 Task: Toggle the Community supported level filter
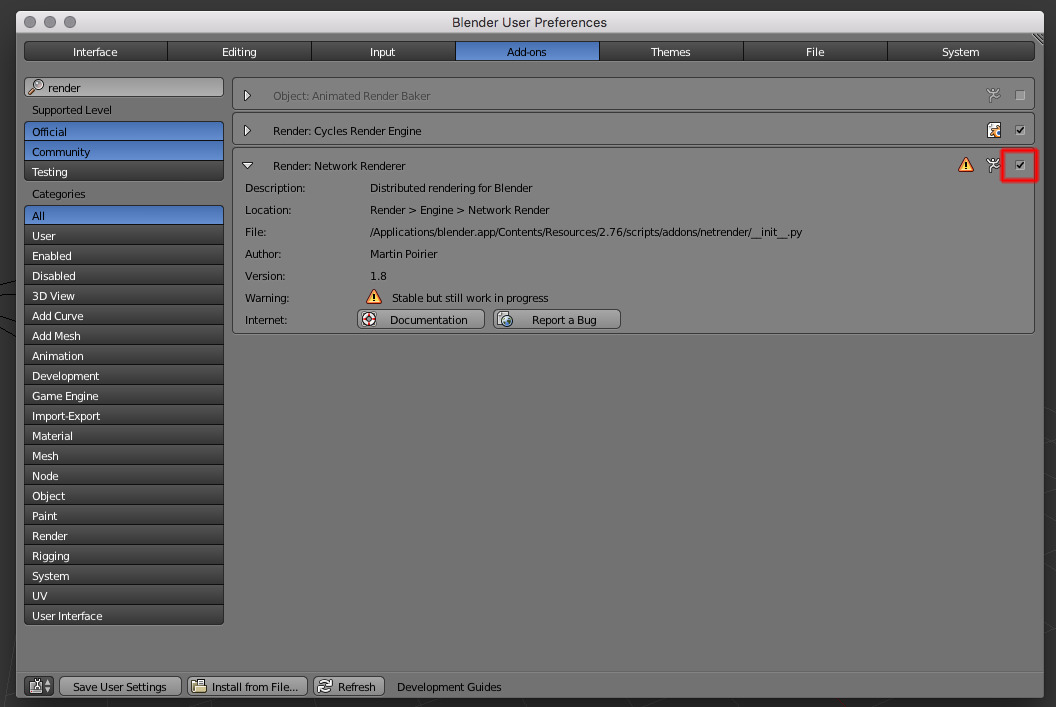point(124,152)
